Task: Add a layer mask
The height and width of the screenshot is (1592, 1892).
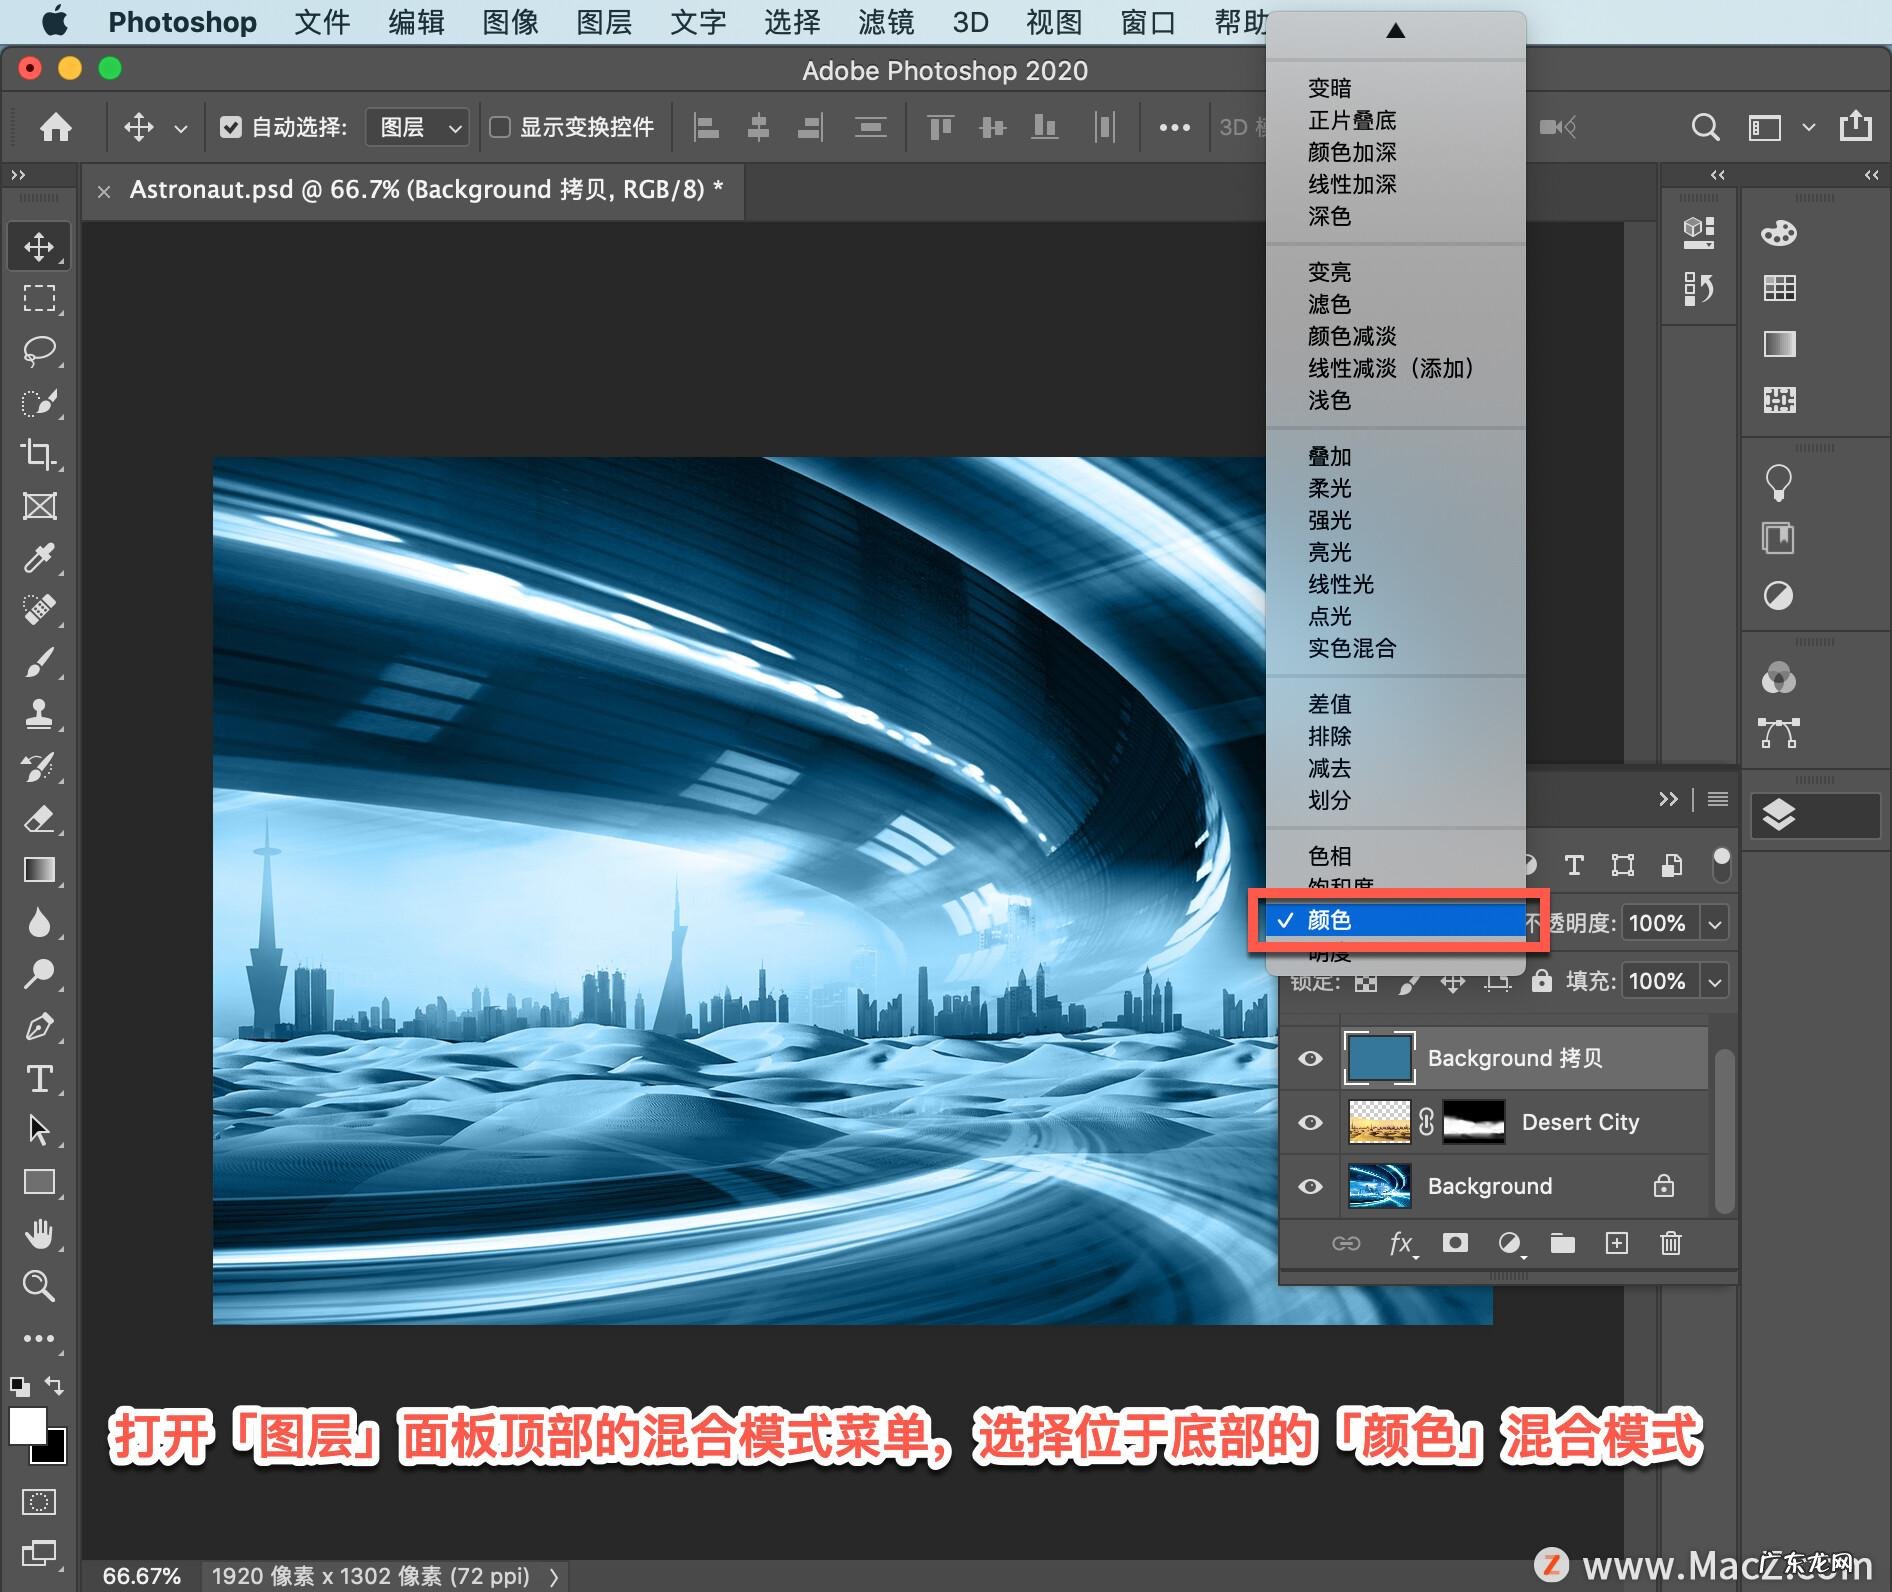Action: [1455, 1243]
